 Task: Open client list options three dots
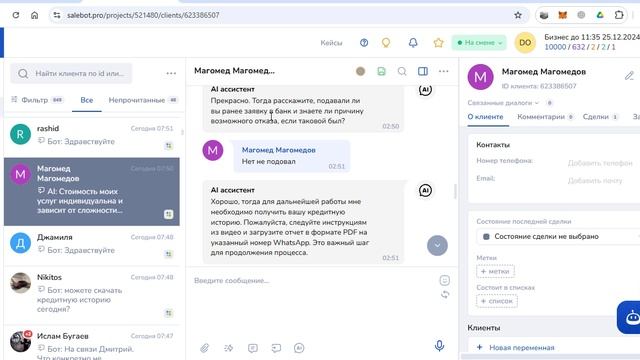click(171, 73)
